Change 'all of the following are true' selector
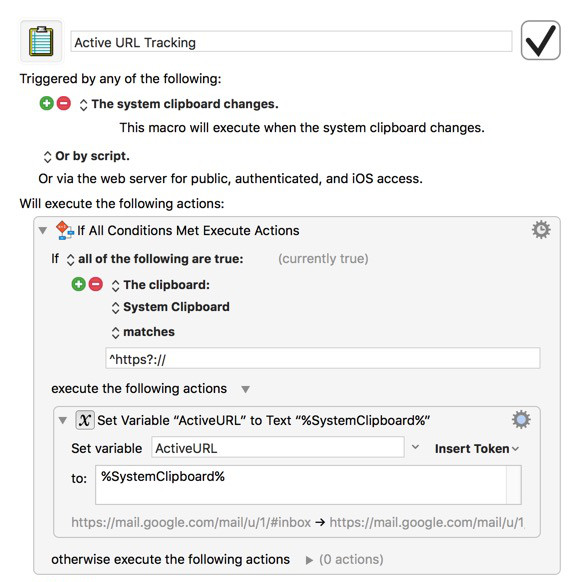Viewport: 572px width, 582px height. [x=70, y=259]
